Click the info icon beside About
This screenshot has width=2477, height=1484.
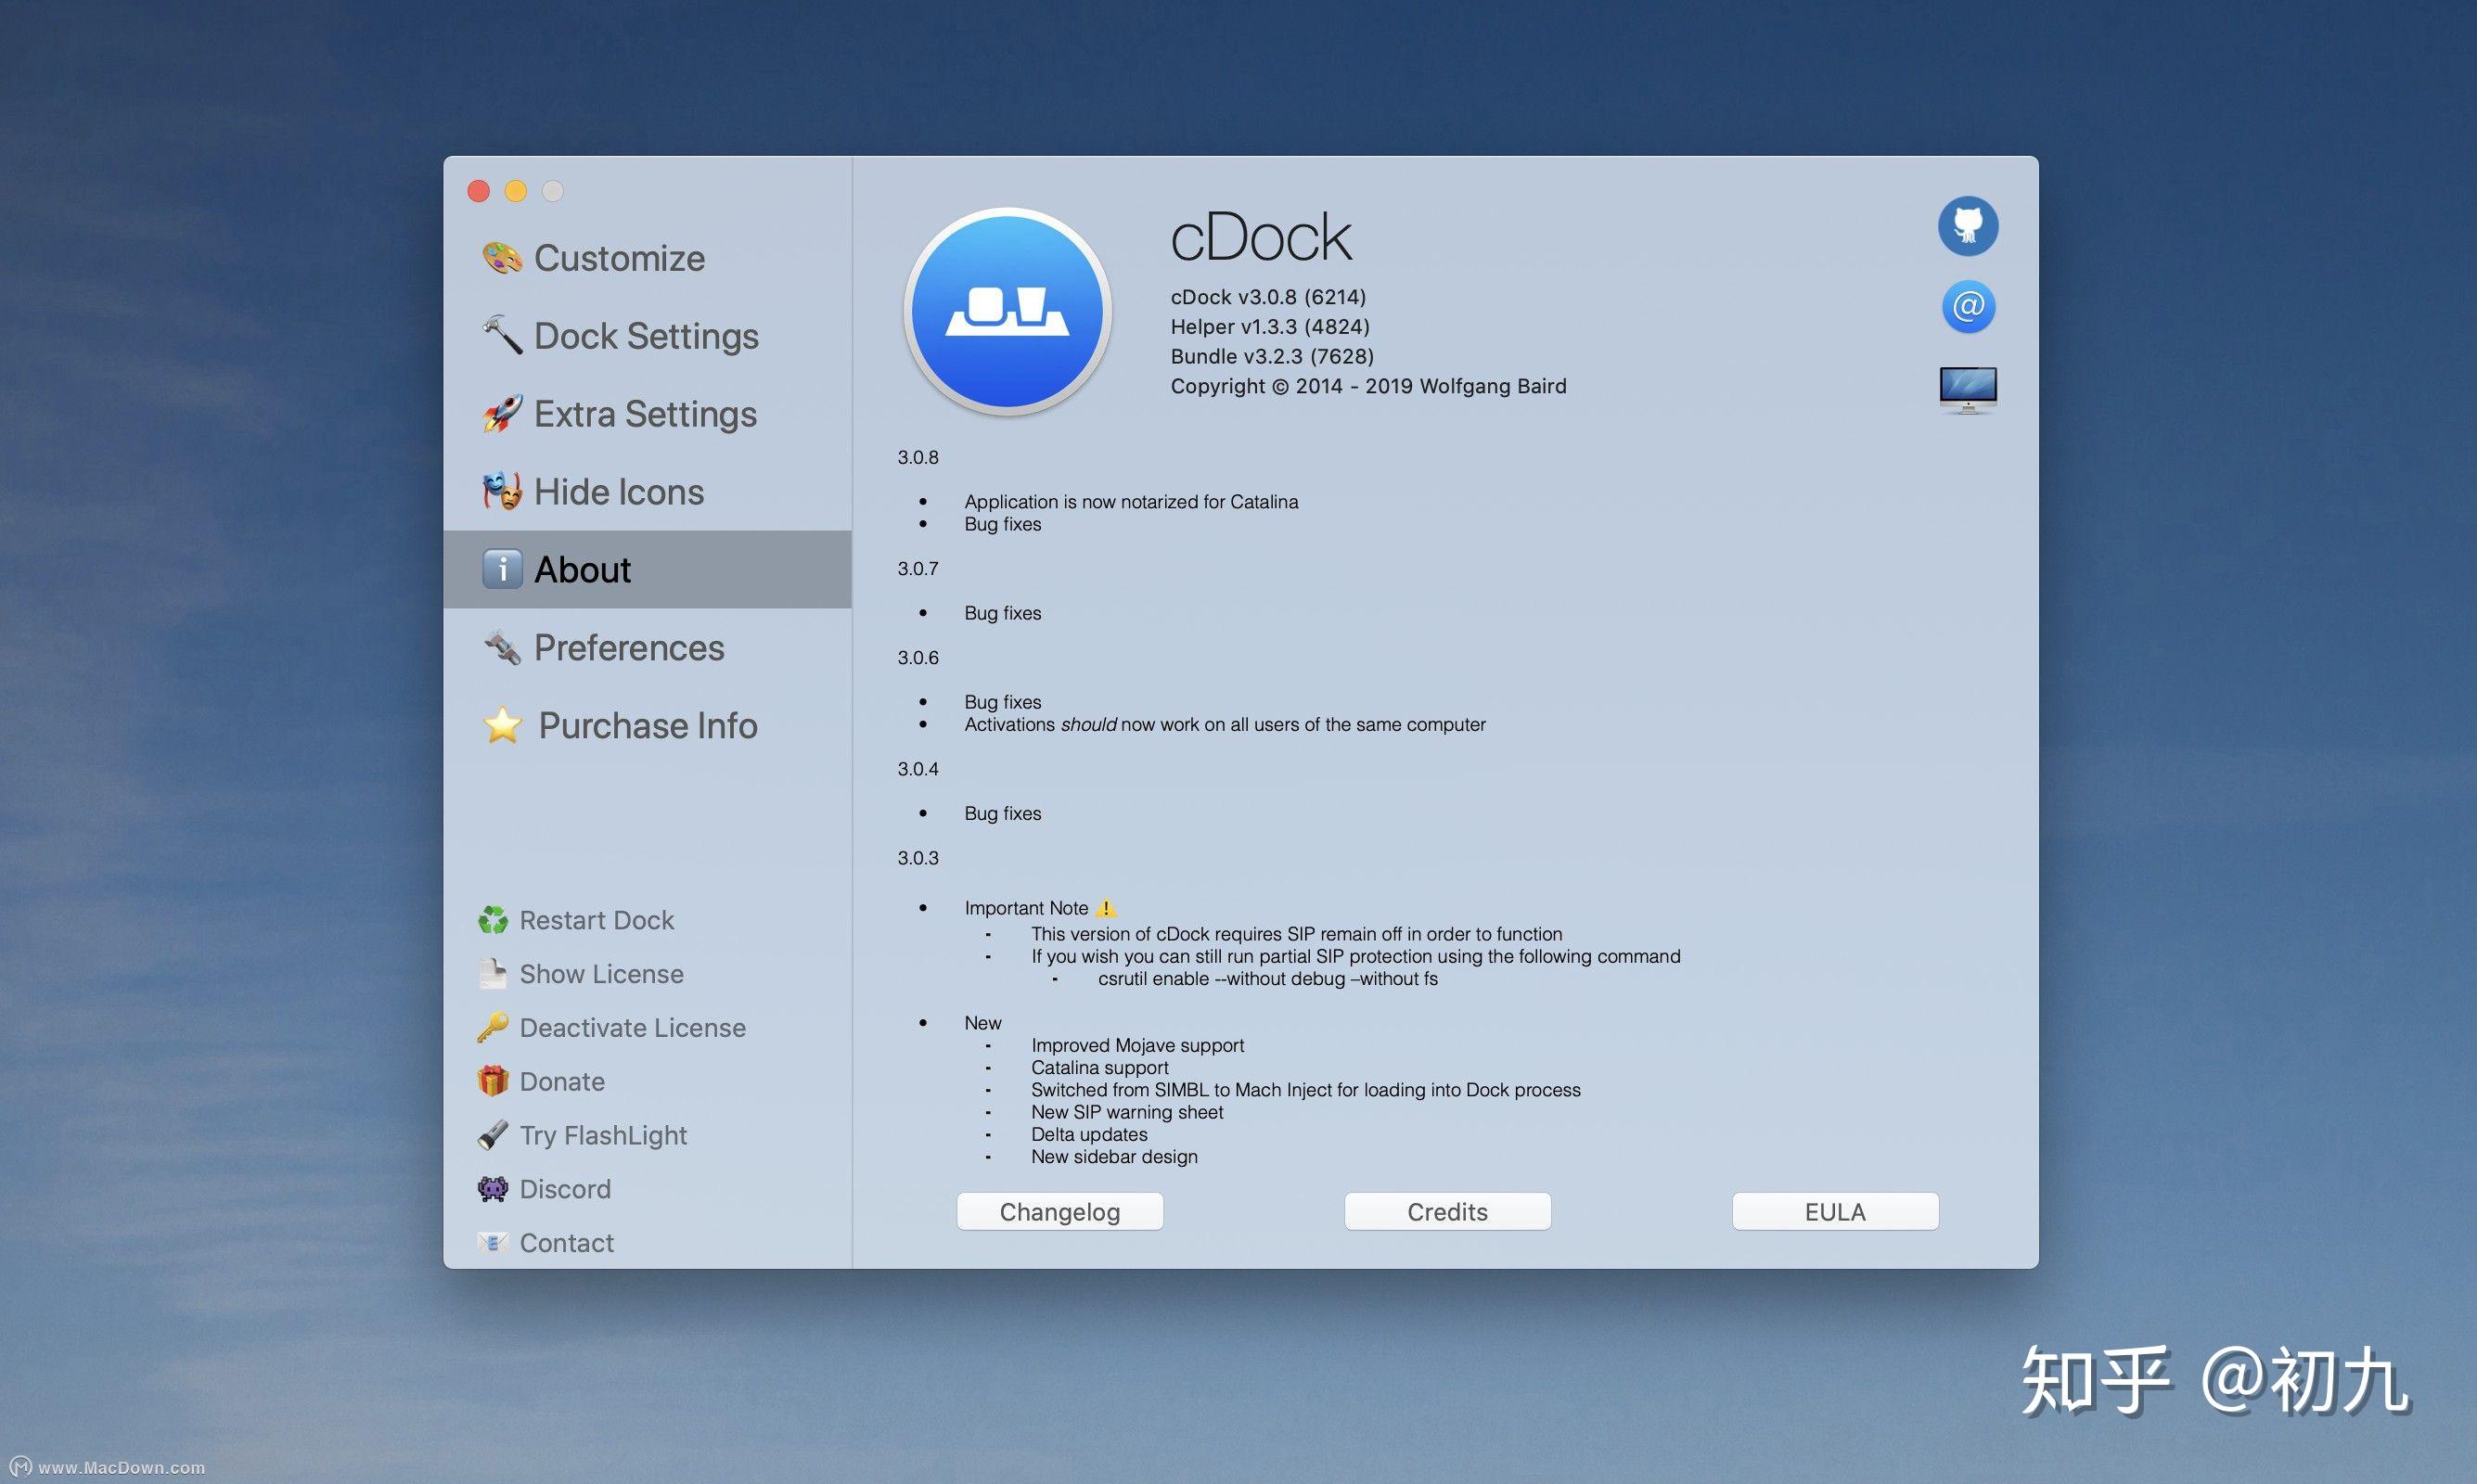502,569
